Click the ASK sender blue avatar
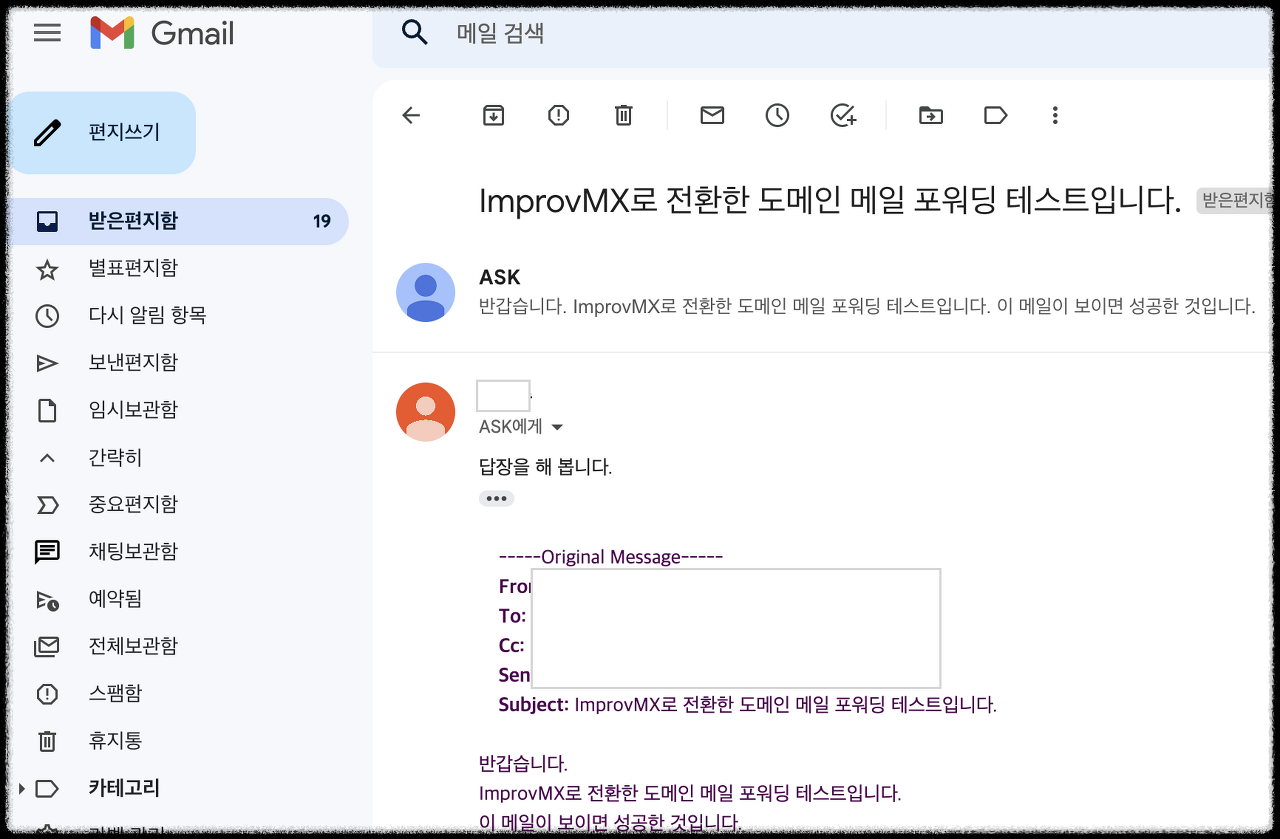1280x839 pixels. pos(426,293)
